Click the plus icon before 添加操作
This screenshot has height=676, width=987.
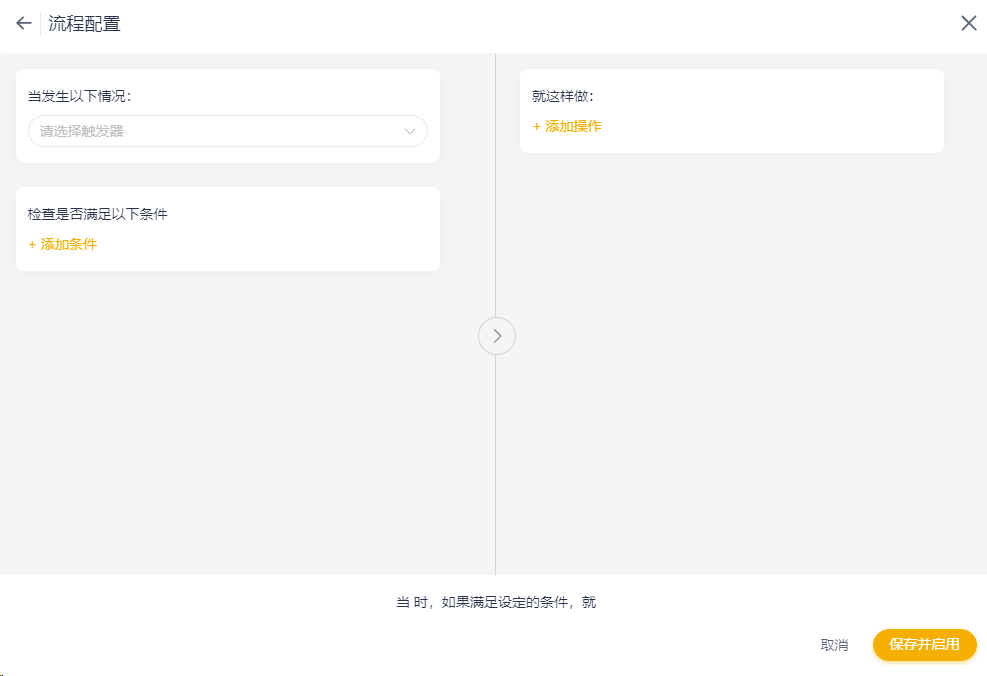[536, 126]
